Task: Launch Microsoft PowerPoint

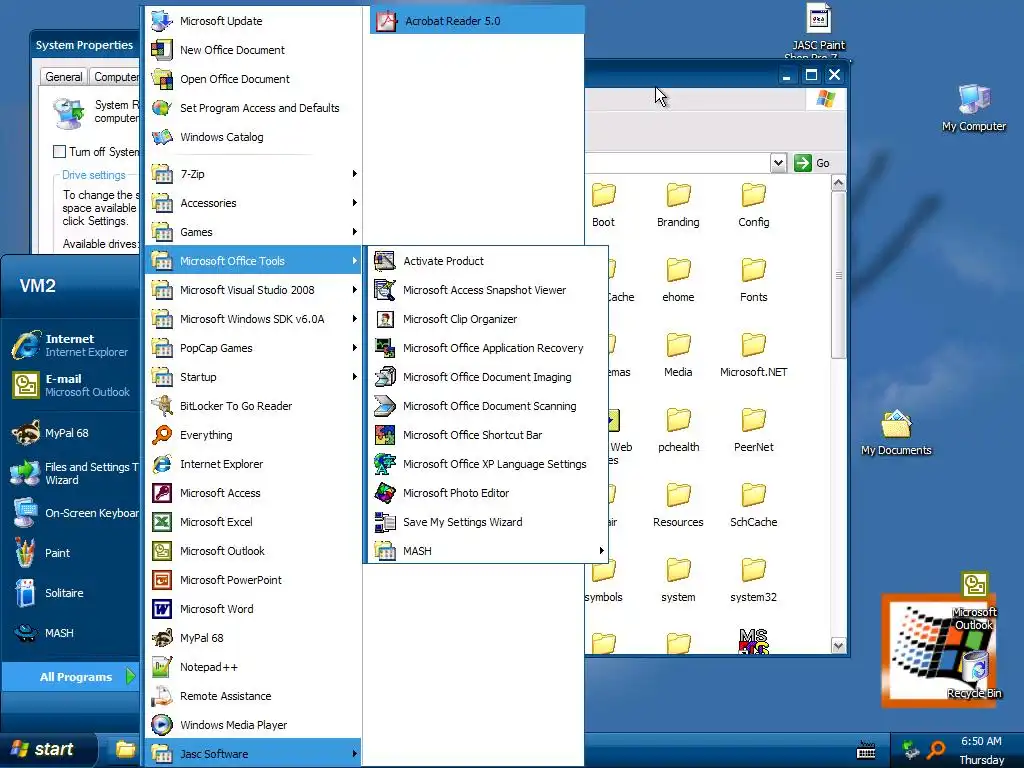Action: 253,580
